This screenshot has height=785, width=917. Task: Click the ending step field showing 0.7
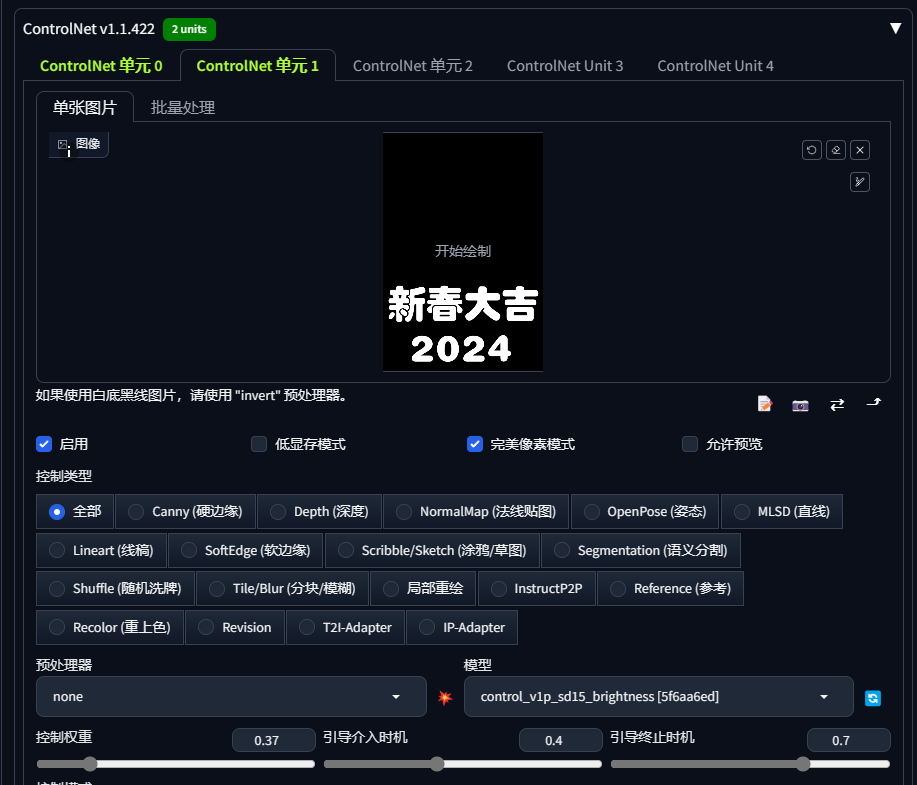point(849,741)
